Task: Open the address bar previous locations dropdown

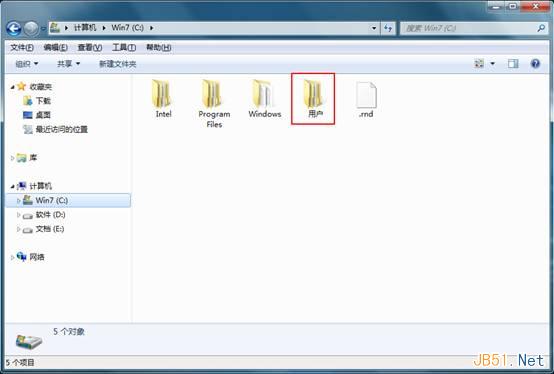Action: pyautogui.click(x=373, y=28)
